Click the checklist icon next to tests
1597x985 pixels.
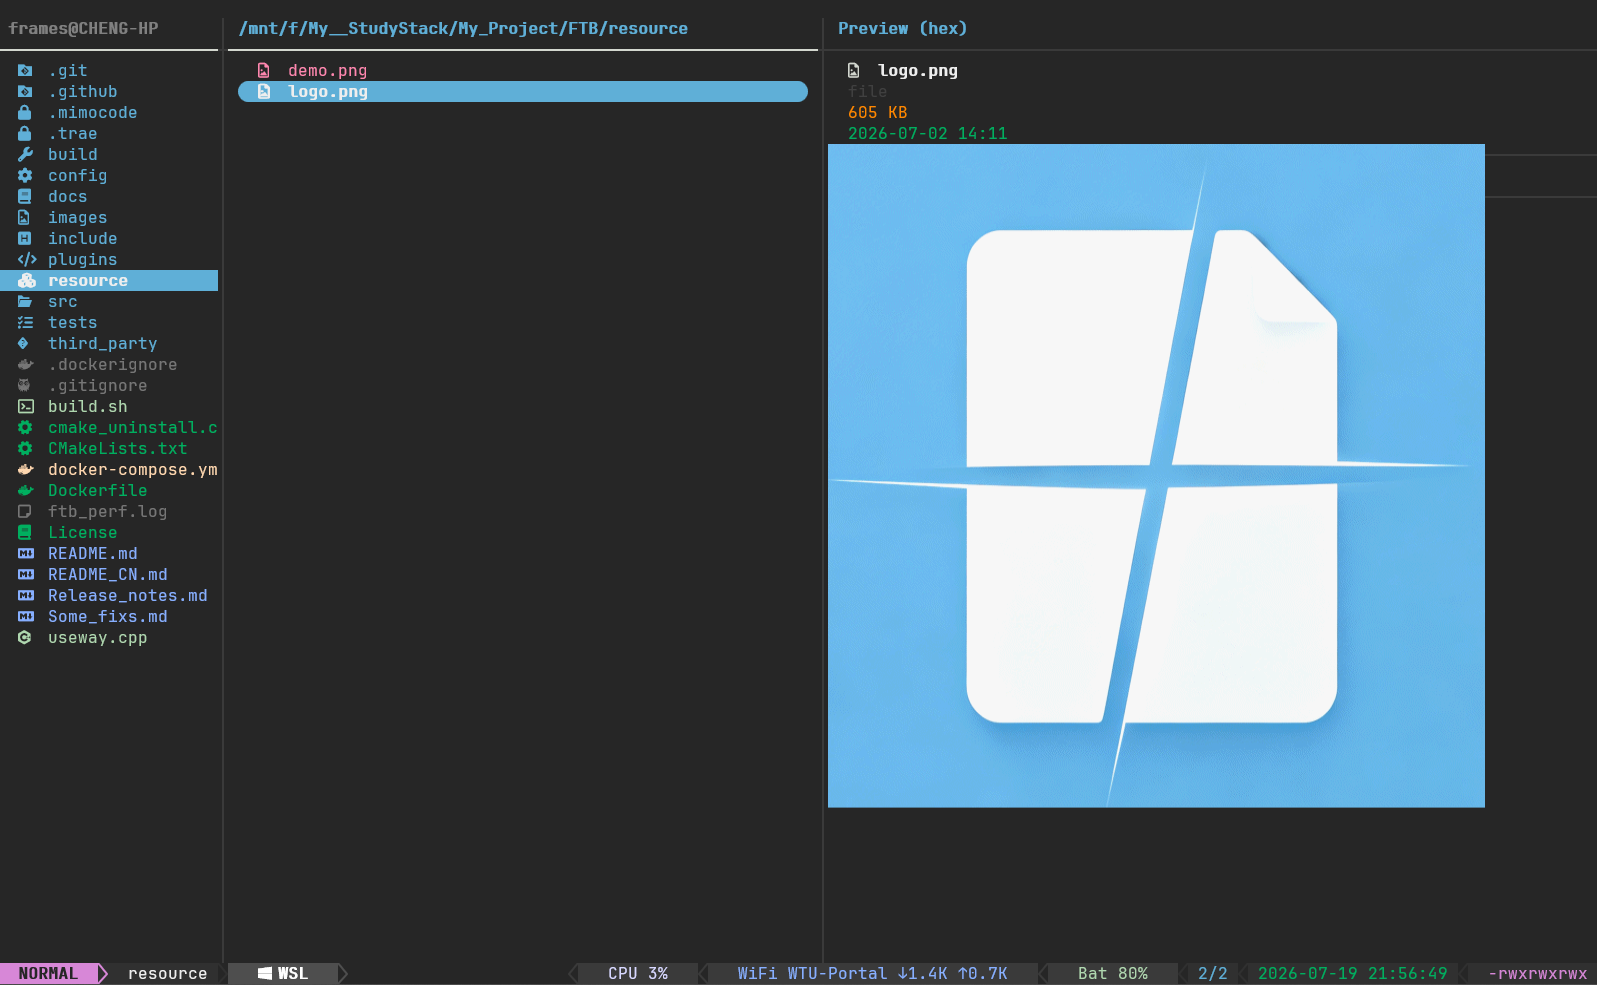click(25, 322)
